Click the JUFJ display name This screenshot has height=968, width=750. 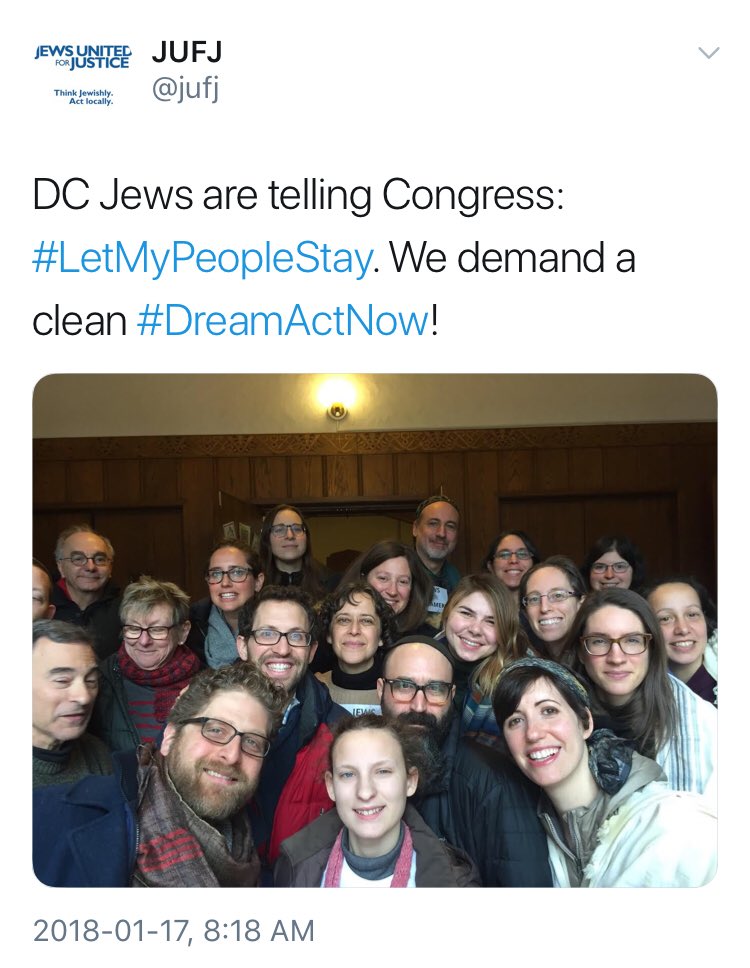tap(187, 52)
